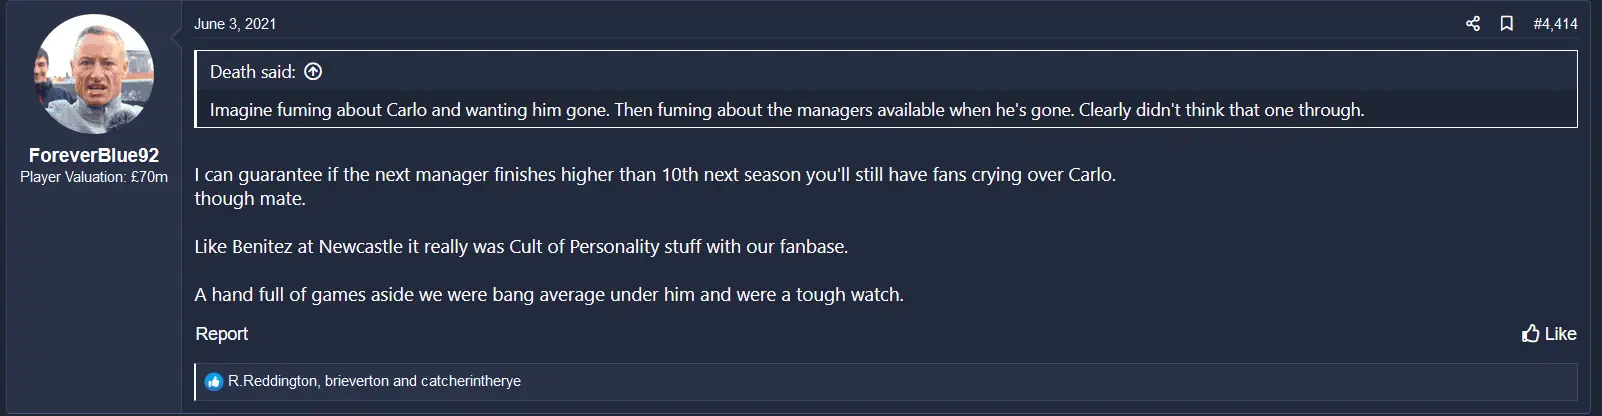Viewport: 1602px width, 416px height.
Task: Click the June 3, 2021 post date
Action: coord(235,24)
